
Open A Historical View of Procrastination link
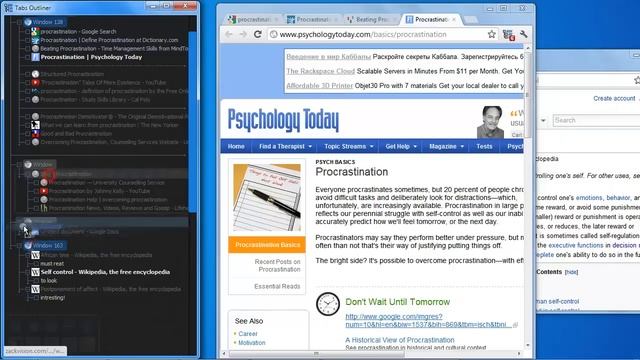point(400,340)
